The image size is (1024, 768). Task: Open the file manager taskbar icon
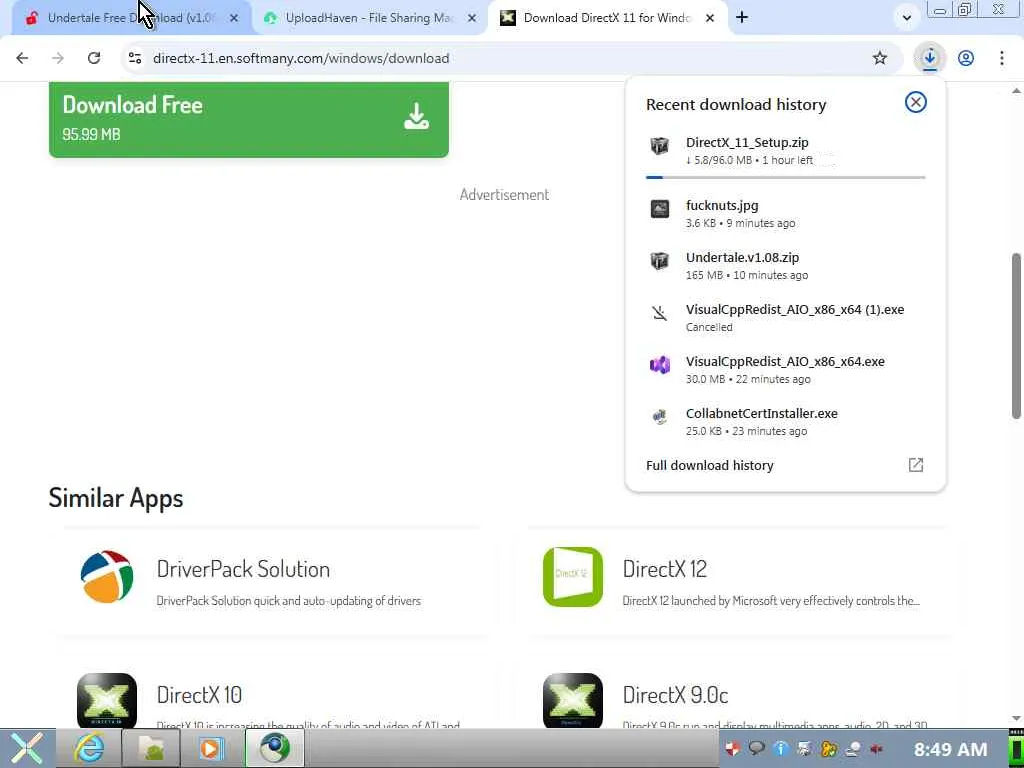[151, 748]
